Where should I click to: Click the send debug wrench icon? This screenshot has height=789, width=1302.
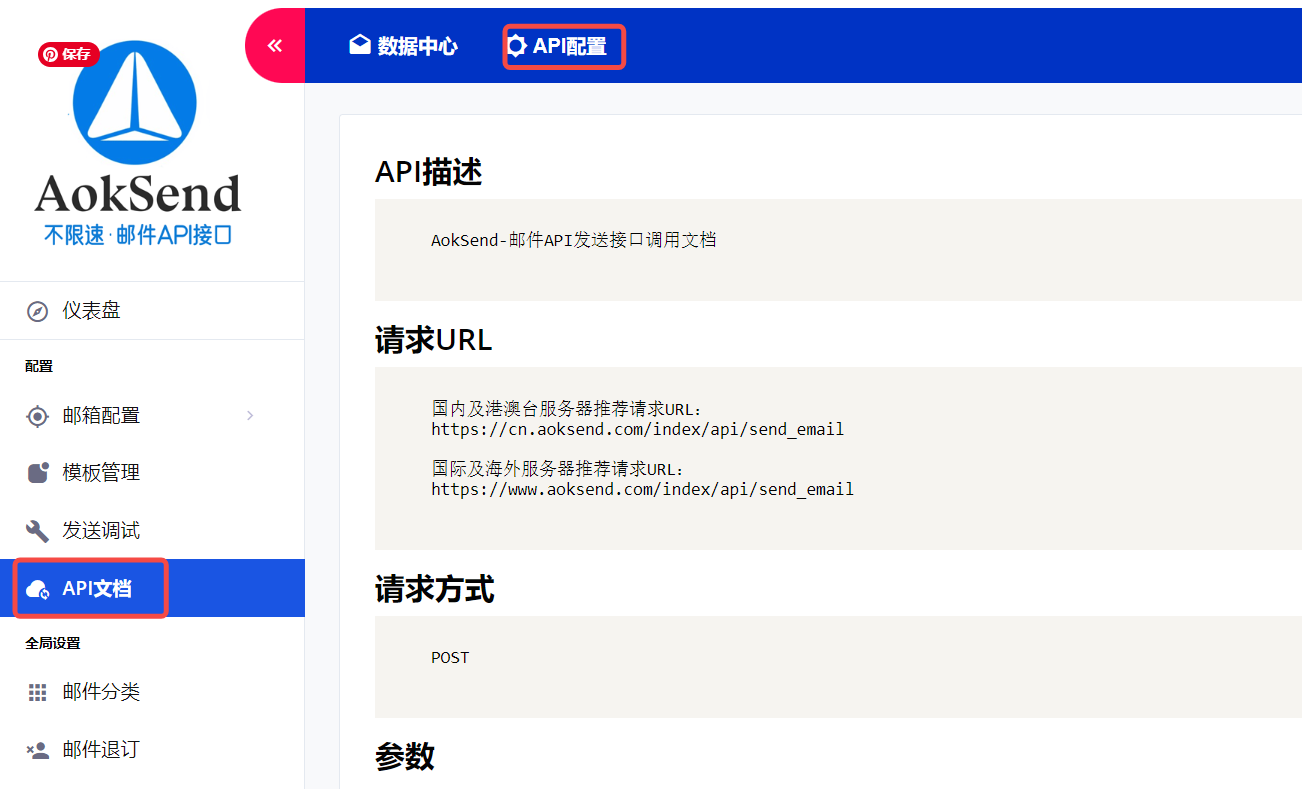[x=37, y=531]
